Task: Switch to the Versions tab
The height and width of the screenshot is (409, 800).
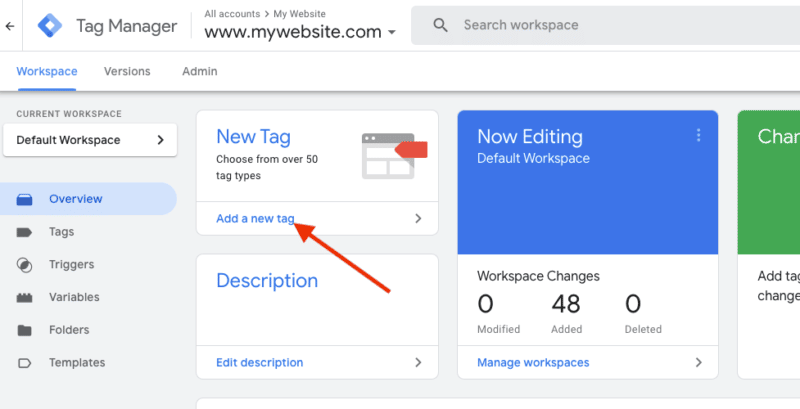Action: click(127, 71)
